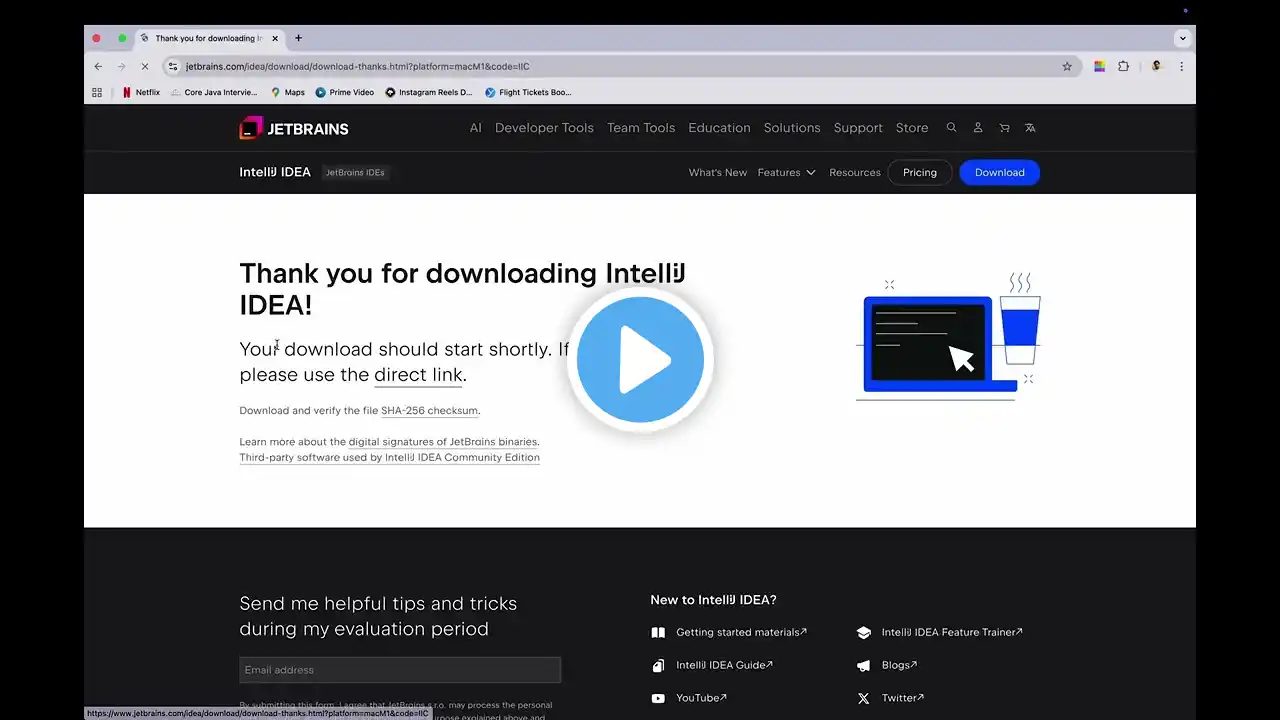Open digital signatures of JetBrains binaries link
This screenshot has width=1280, height=720.
point(443,442)
